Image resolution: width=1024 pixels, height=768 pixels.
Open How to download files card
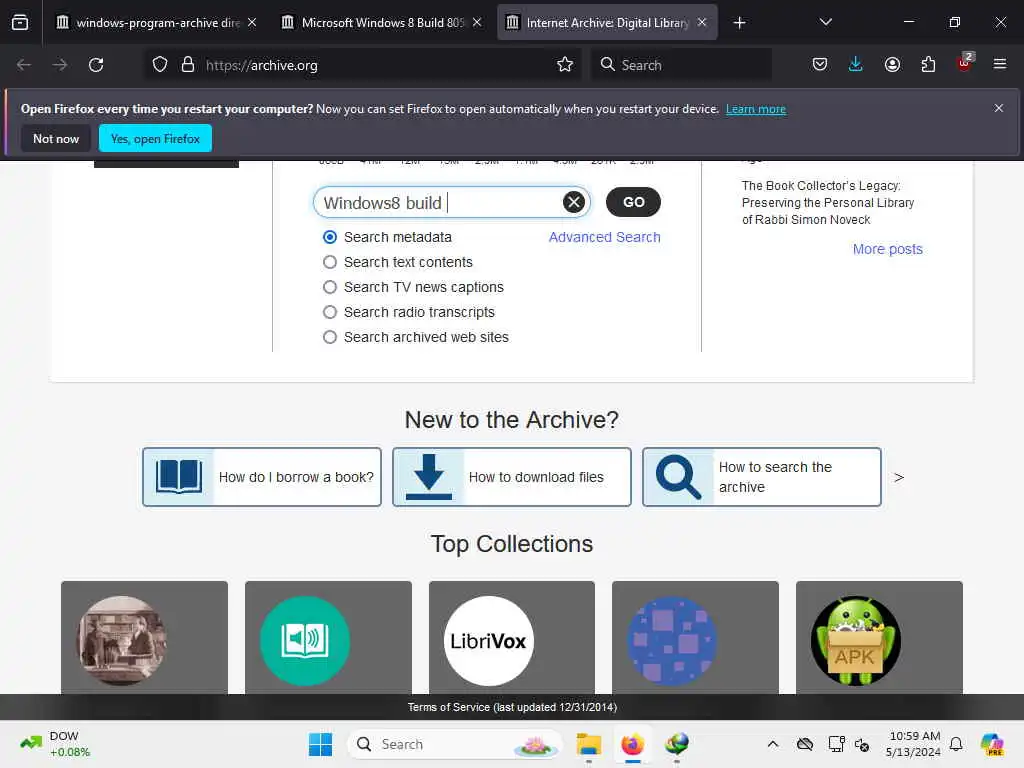point(511,477)
